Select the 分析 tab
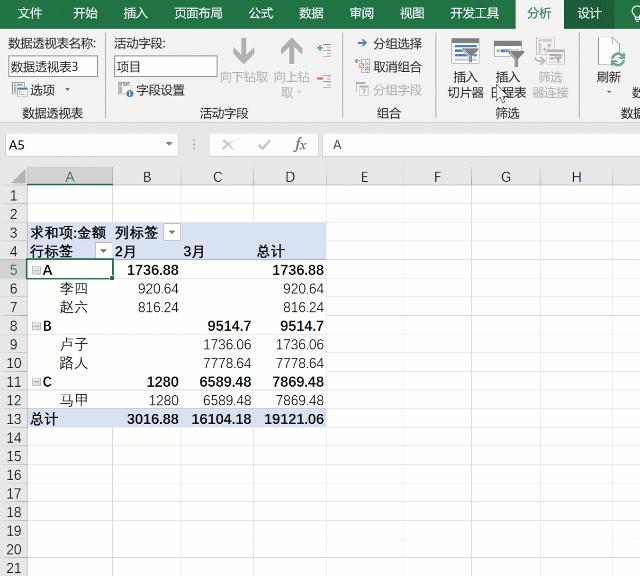 (x=539, y=13)
